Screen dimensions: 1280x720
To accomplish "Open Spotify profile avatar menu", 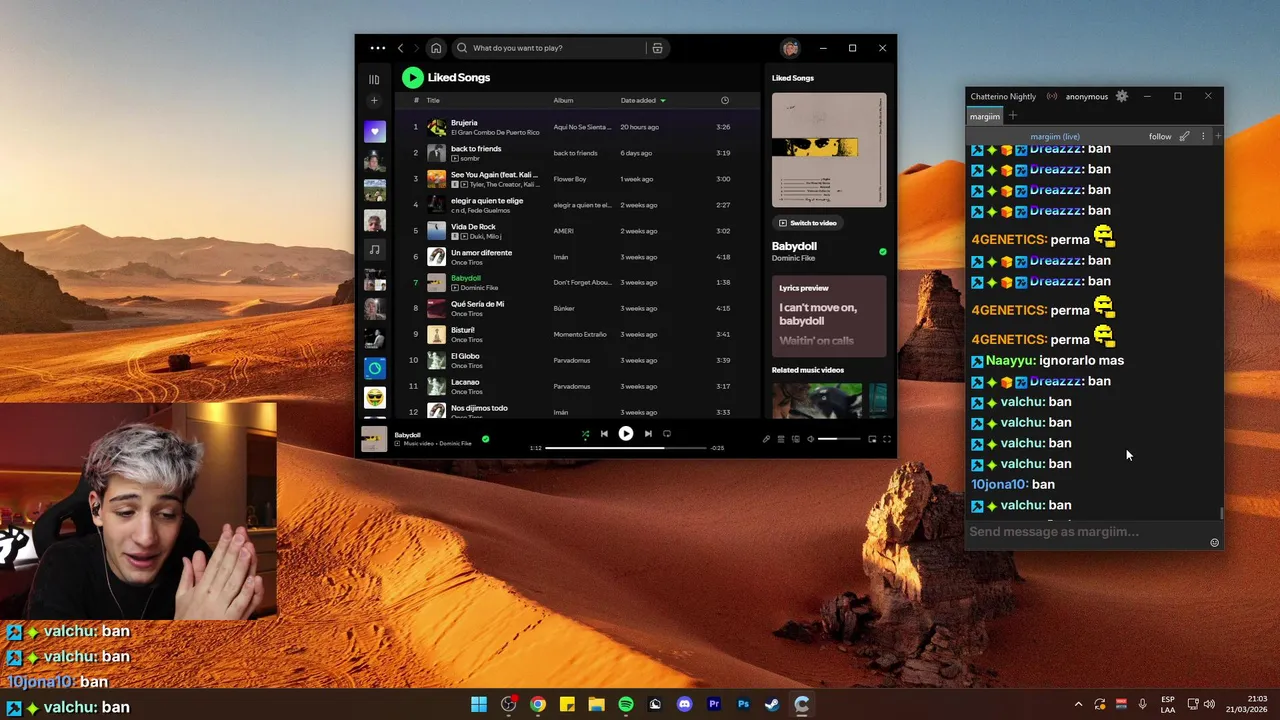I will pos(790,48).
